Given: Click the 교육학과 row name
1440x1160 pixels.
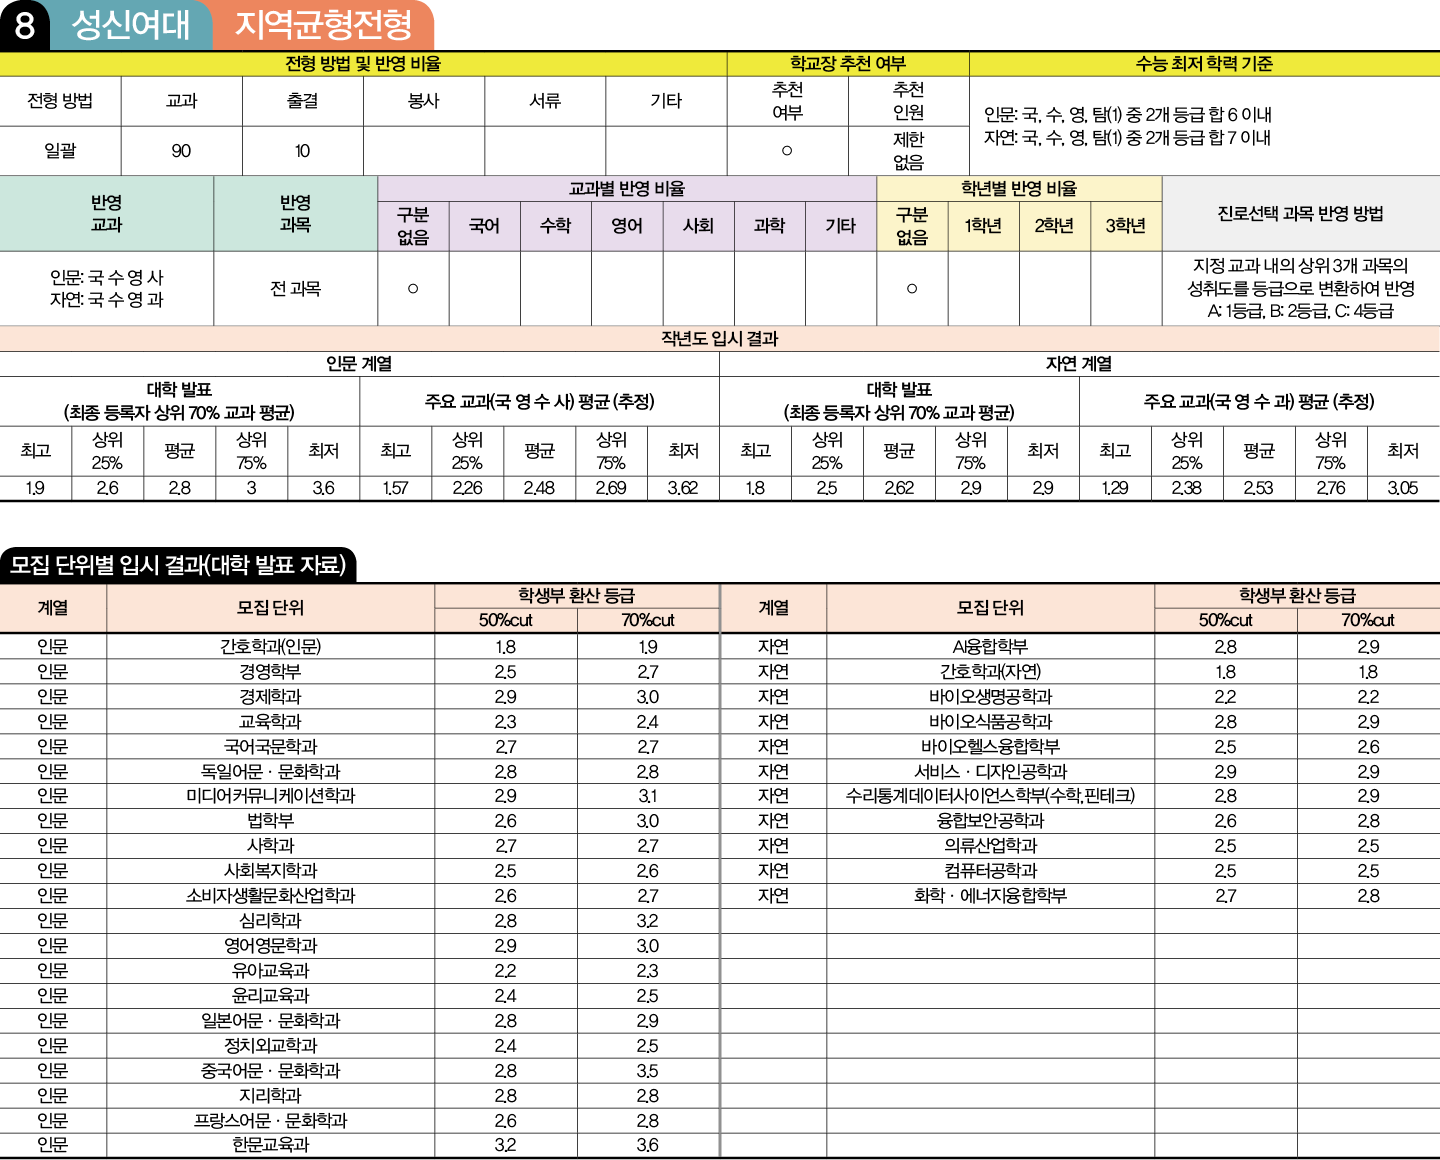Looking at the screenshot, I should coord(270,722).
